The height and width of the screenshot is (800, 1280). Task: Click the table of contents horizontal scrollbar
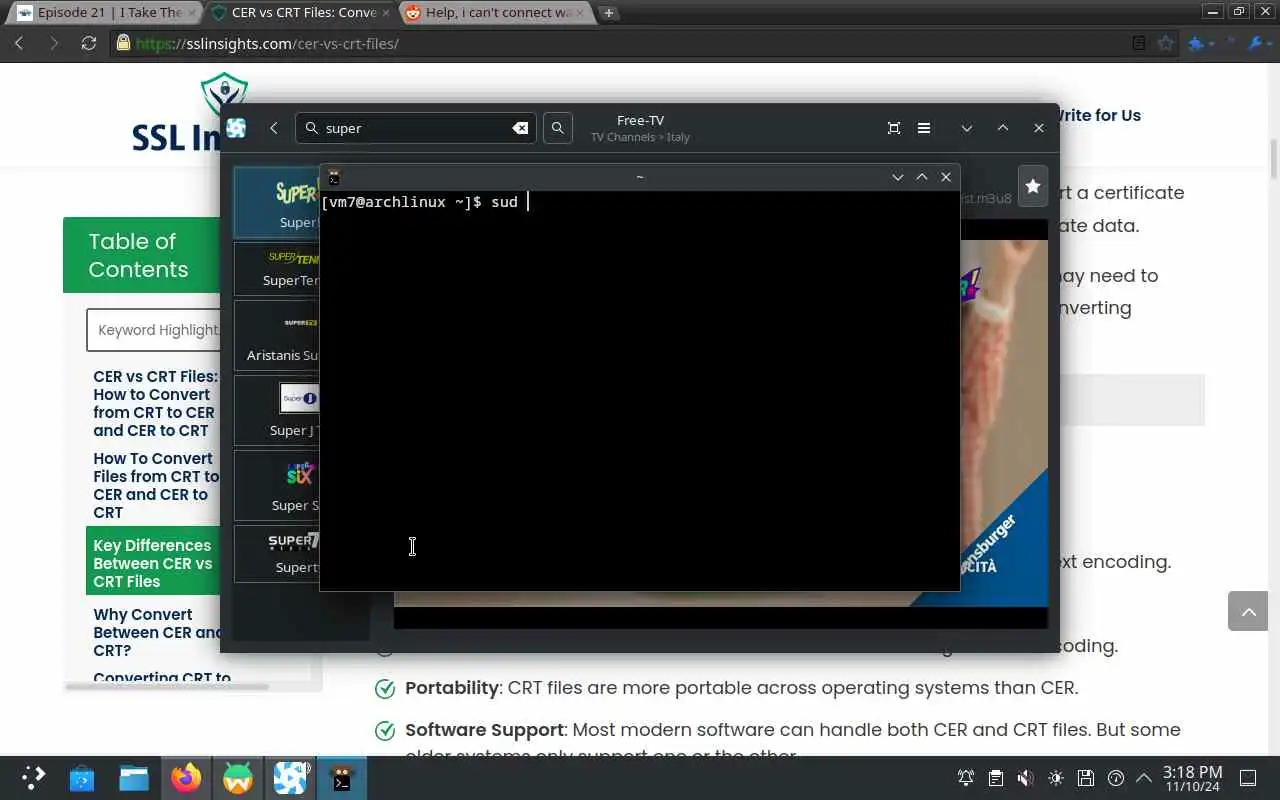pos(167,686)
